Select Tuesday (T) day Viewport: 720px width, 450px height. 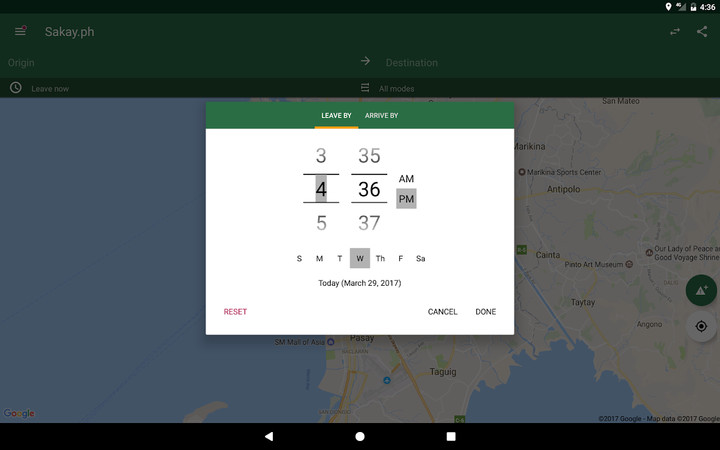coord(340,259)
